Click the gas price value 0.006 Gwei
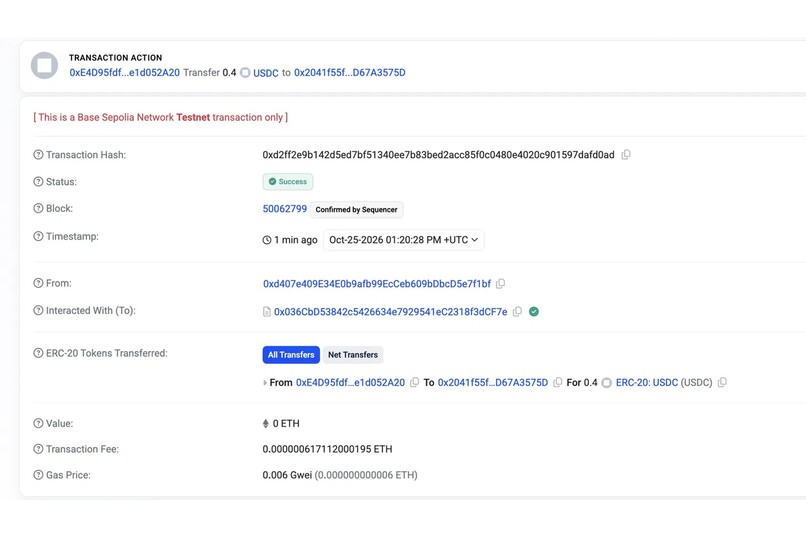 (x=287, y=475)
